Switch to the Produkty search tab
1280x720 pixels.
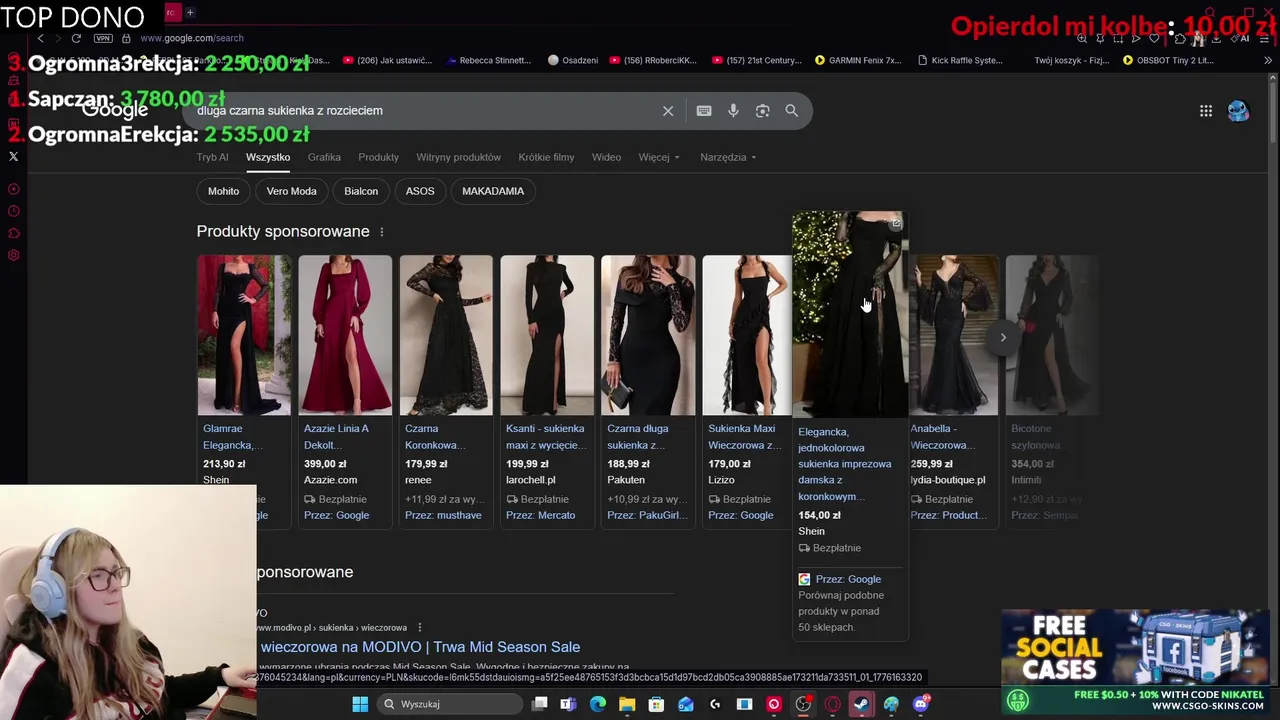tap(378, 157)
